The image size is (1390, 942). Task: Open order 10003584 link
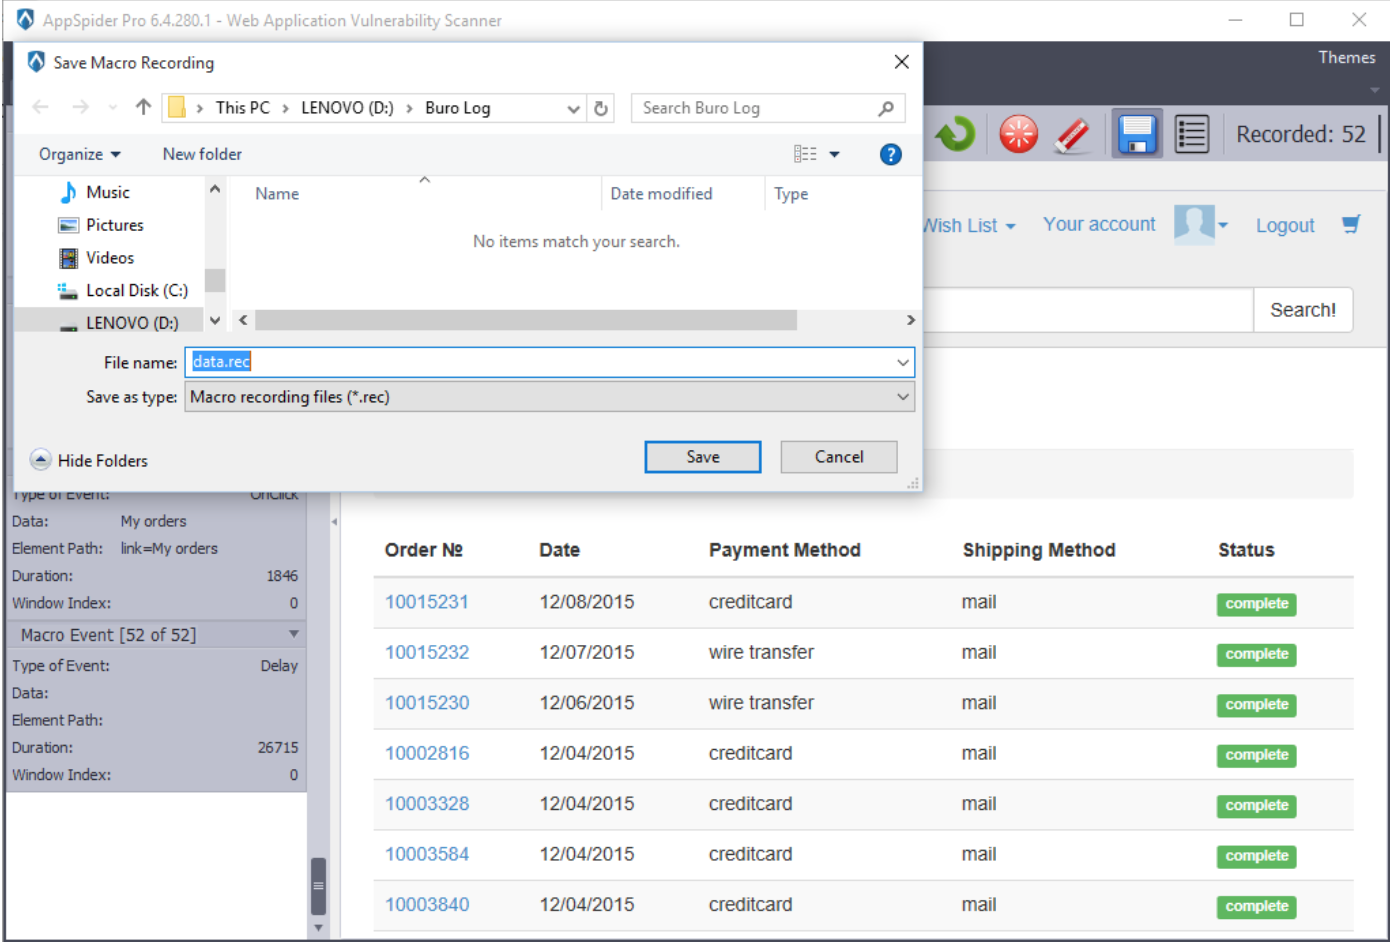pyautogui.click(x=427, y=854)
